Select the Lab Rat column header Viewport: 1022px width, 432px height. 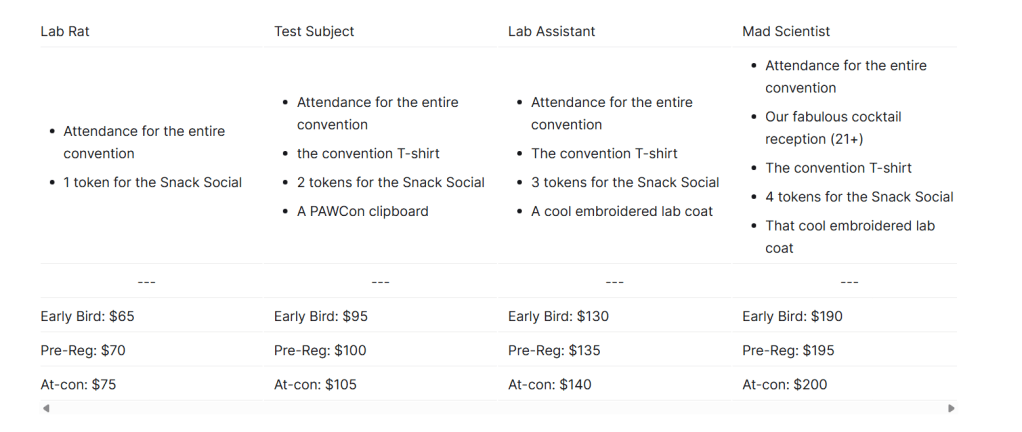tap(65, 31)
